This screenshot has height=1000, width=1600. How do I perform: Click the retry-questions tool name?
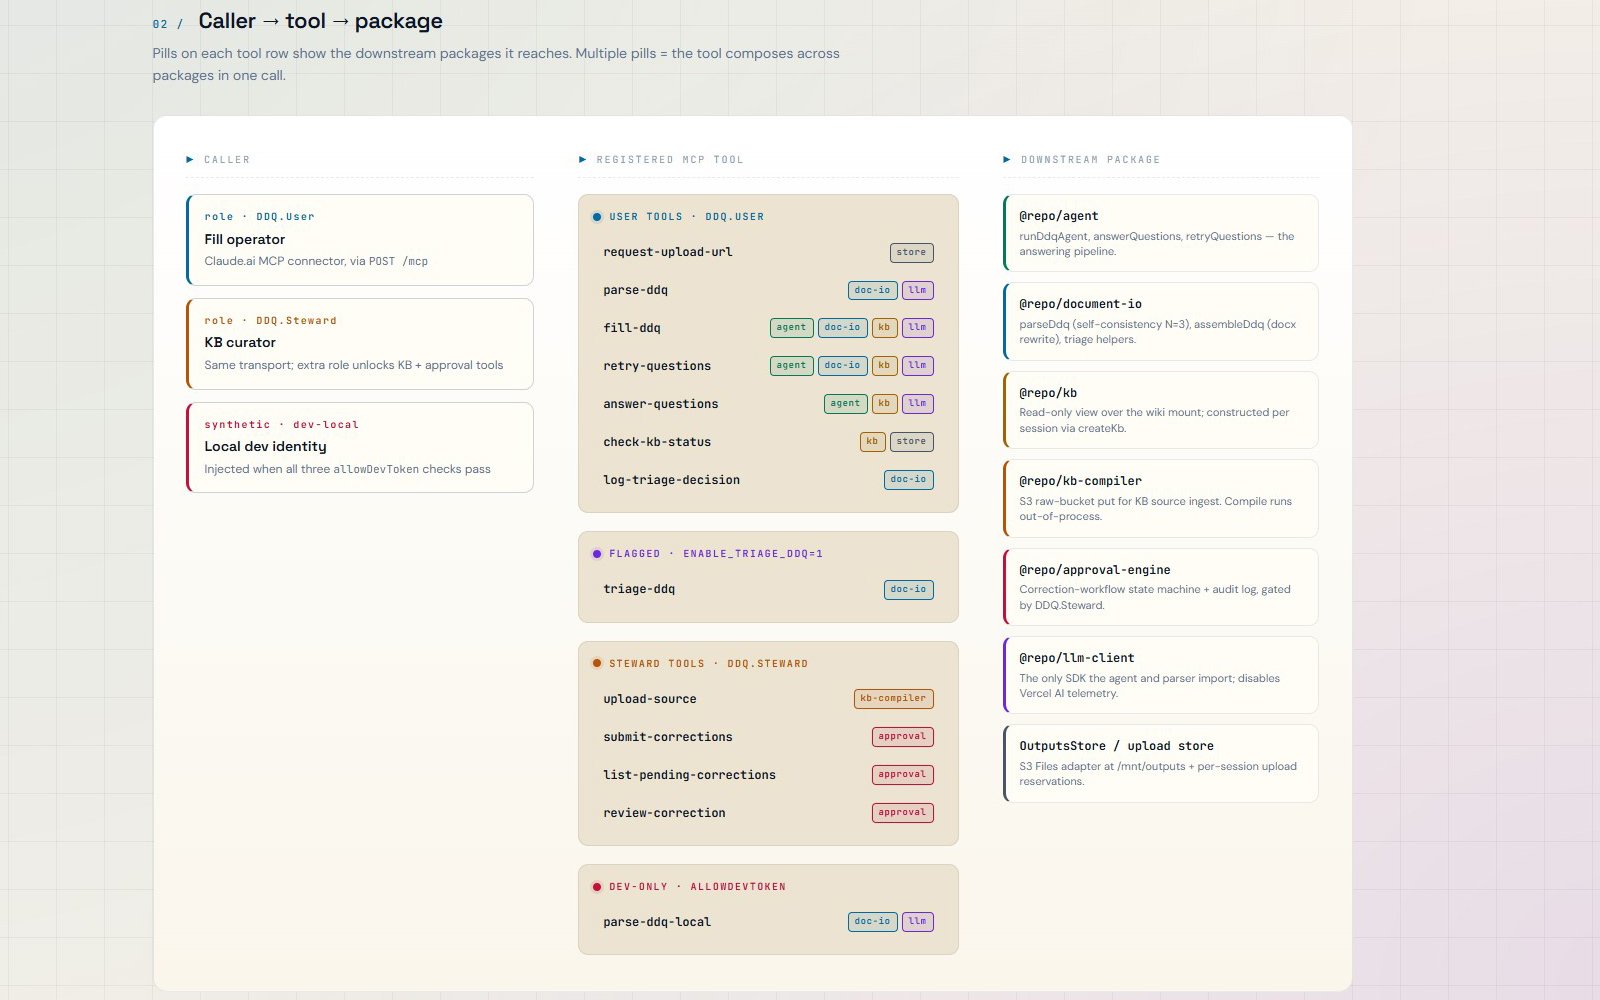tap(657, 366)
